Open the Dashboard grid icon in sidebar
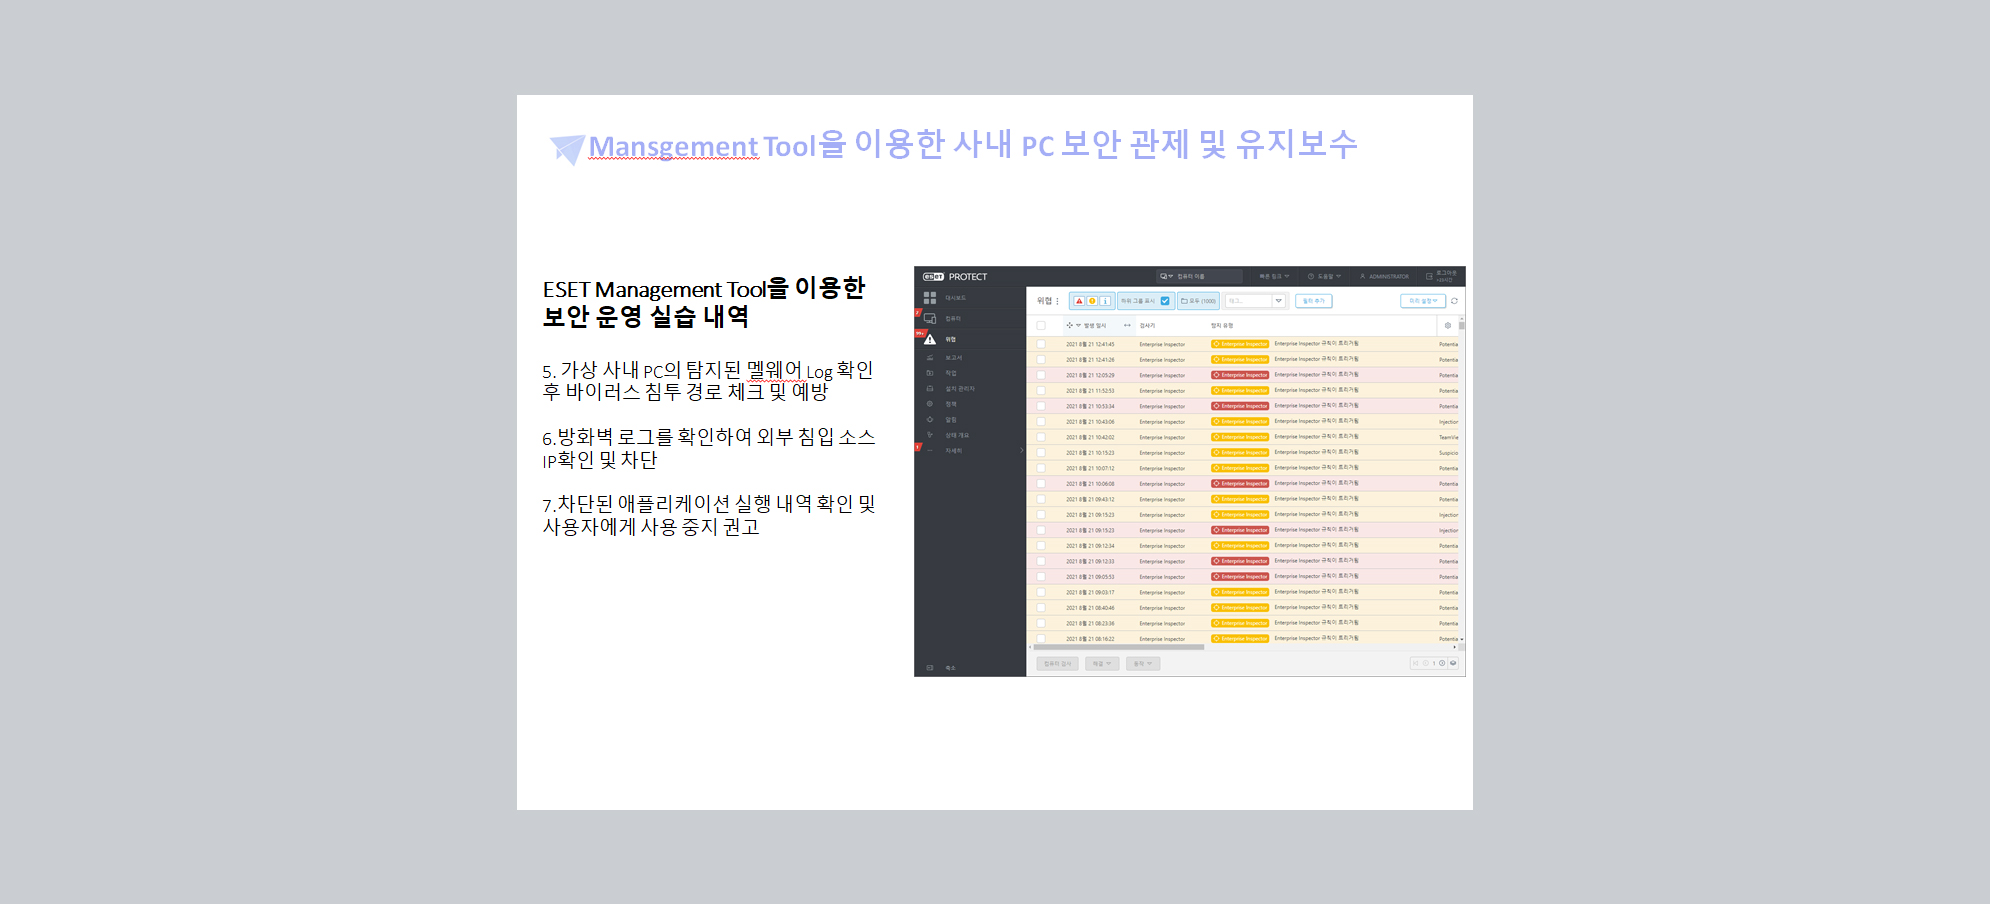The width and height of the screenshot is (1990, 904). pyautogui.click(x=930, y=298)
